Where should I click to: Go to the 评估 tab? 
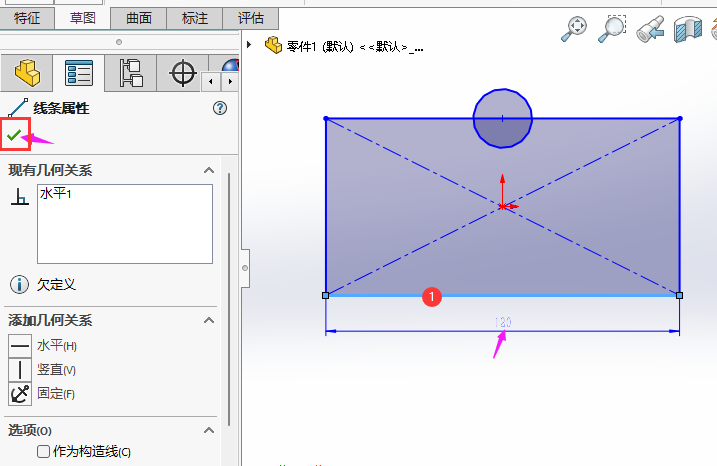click(251, 18)
